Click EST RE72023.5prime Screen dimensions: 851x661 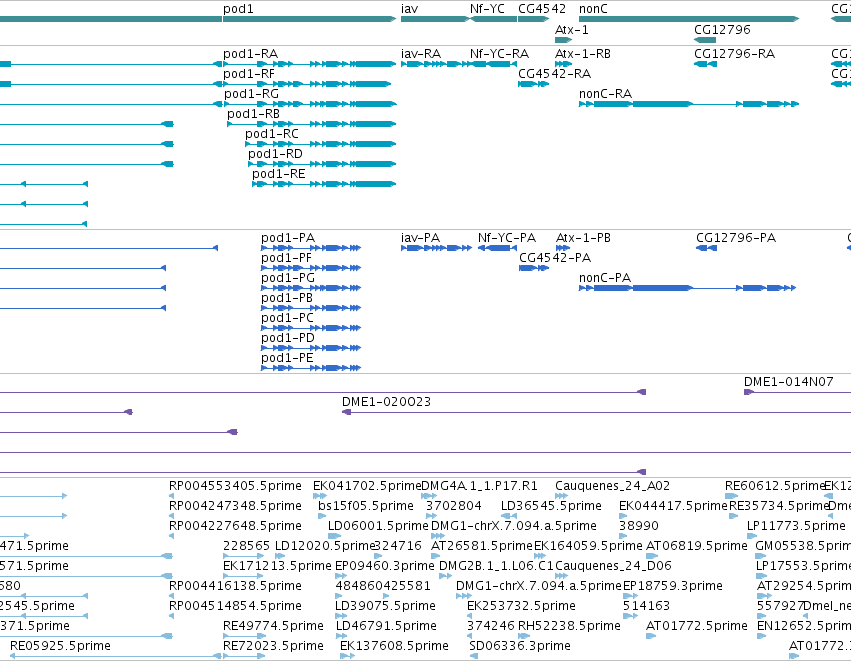coord(244,657)
